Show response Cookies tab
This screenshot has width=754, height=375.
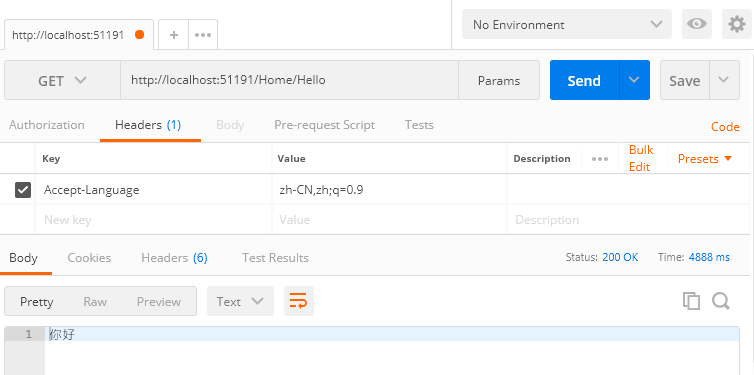(x=89, y=258)
